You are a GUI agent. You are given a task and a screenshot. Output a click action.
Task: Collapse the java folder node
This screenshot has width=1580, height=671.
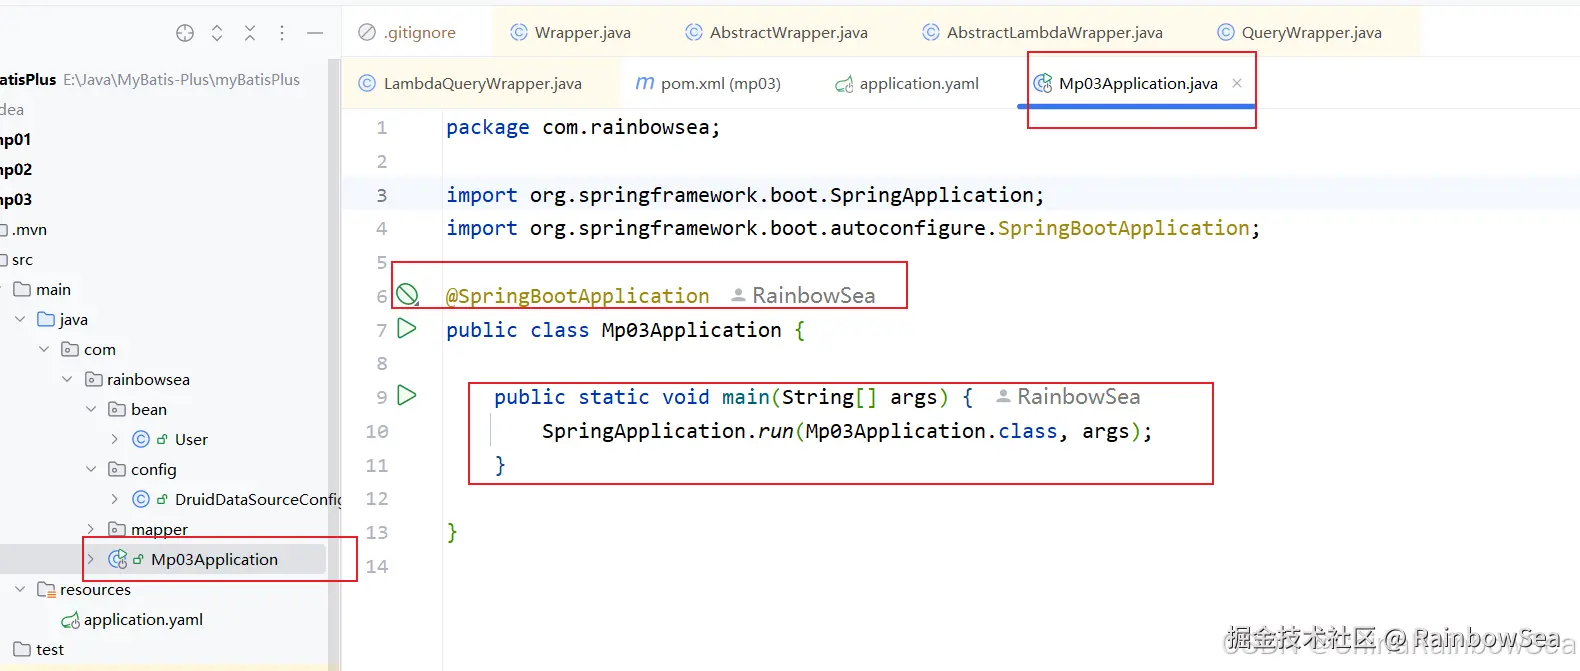(x=20, y=319)
